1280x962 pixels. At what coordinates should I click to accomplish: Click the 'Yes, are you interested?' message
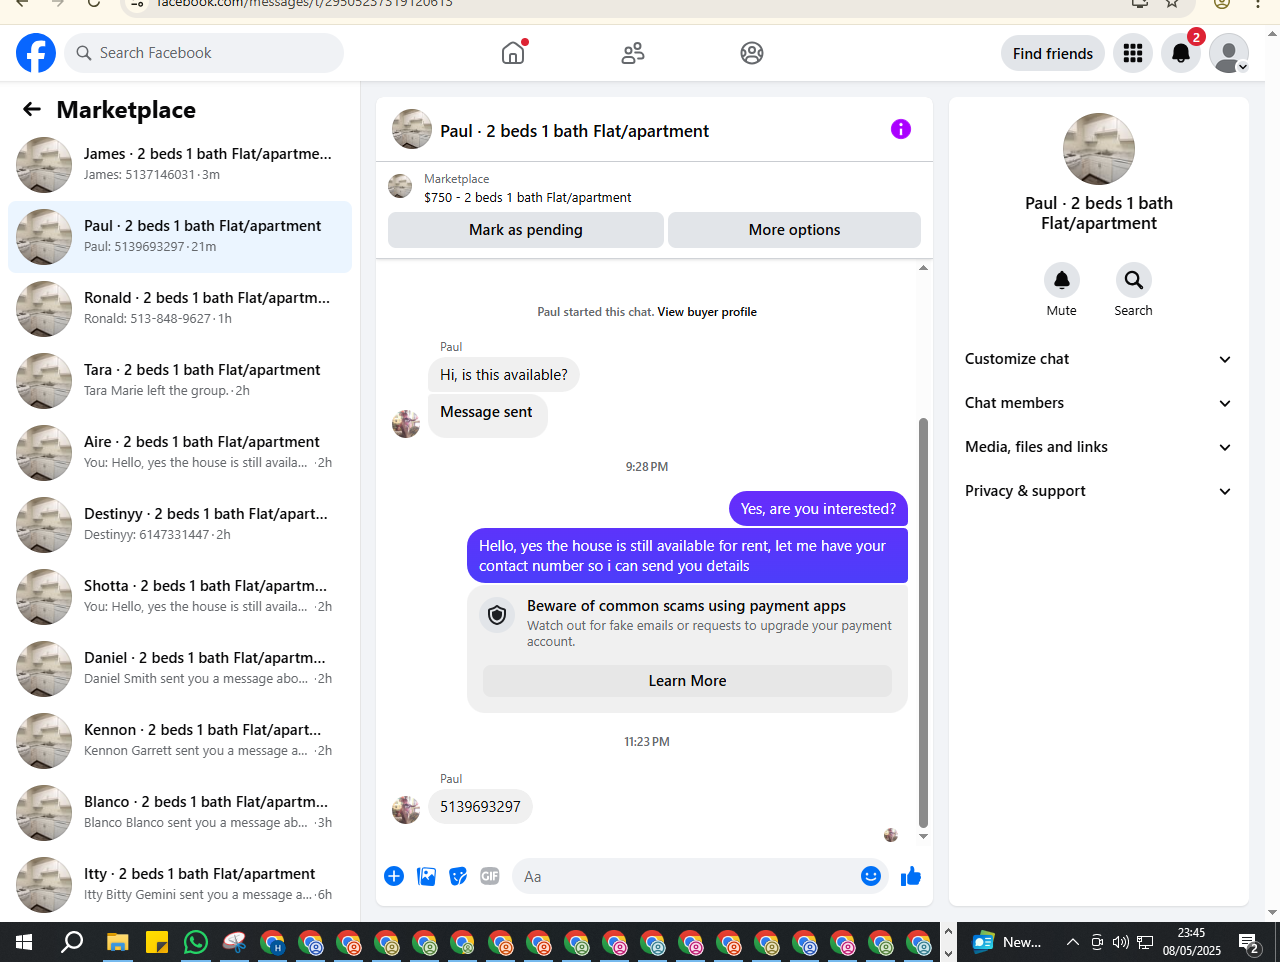click(818, 509)
